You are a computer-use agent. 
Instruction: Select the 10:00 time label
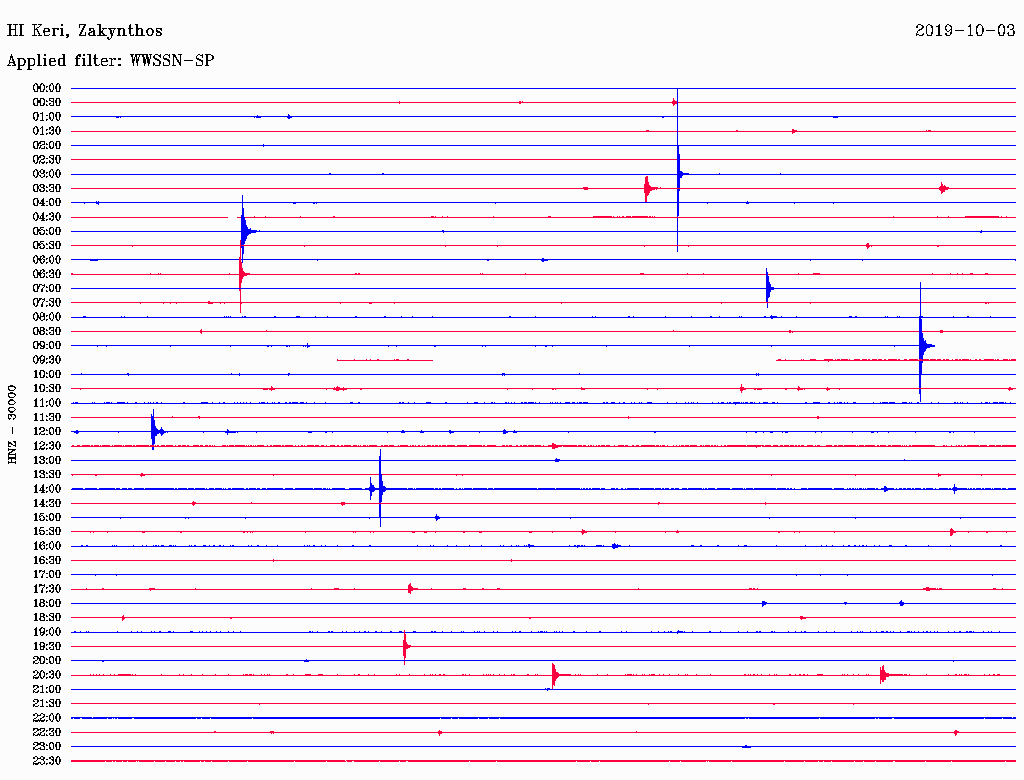[46, 374]
